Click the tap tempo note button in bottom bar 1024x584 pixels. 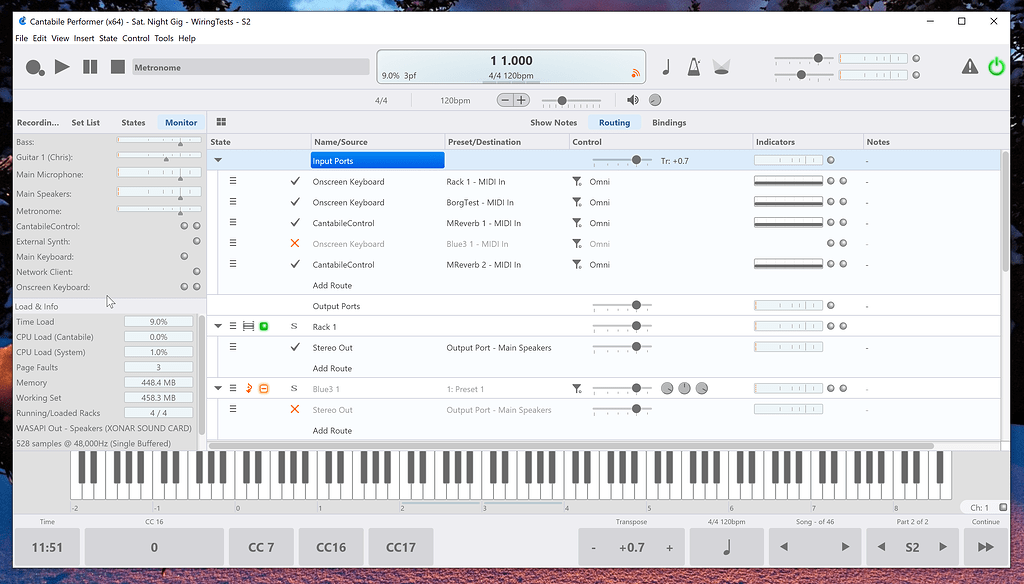(727, 547)
